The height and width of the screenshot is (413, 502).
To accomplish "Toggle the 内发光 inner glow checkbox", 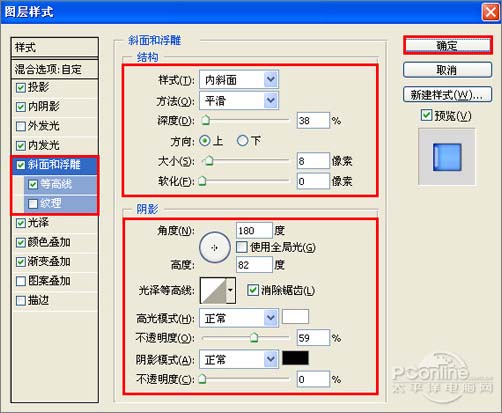I will pyautogui.click(x=21, y=146).
